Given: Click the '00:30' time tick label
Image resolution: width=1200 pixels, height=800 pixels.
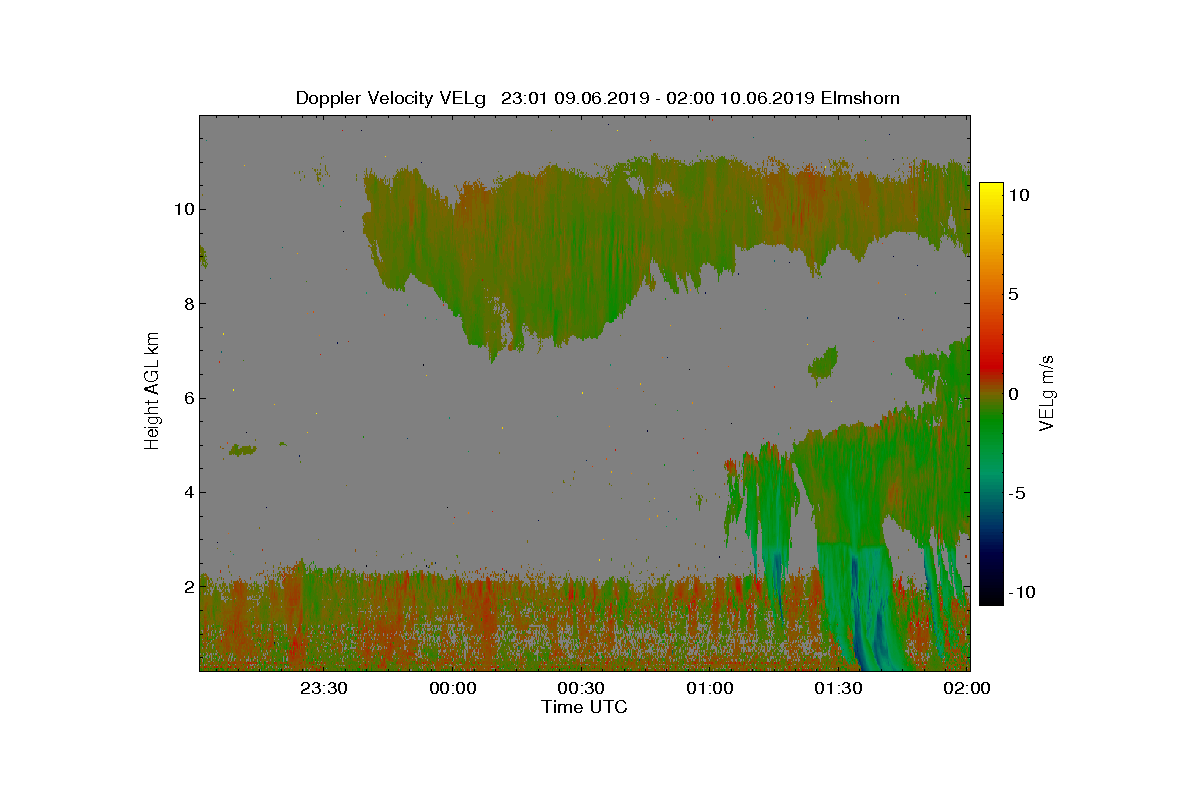Looking at the screenshot, I should click(581, 688).
